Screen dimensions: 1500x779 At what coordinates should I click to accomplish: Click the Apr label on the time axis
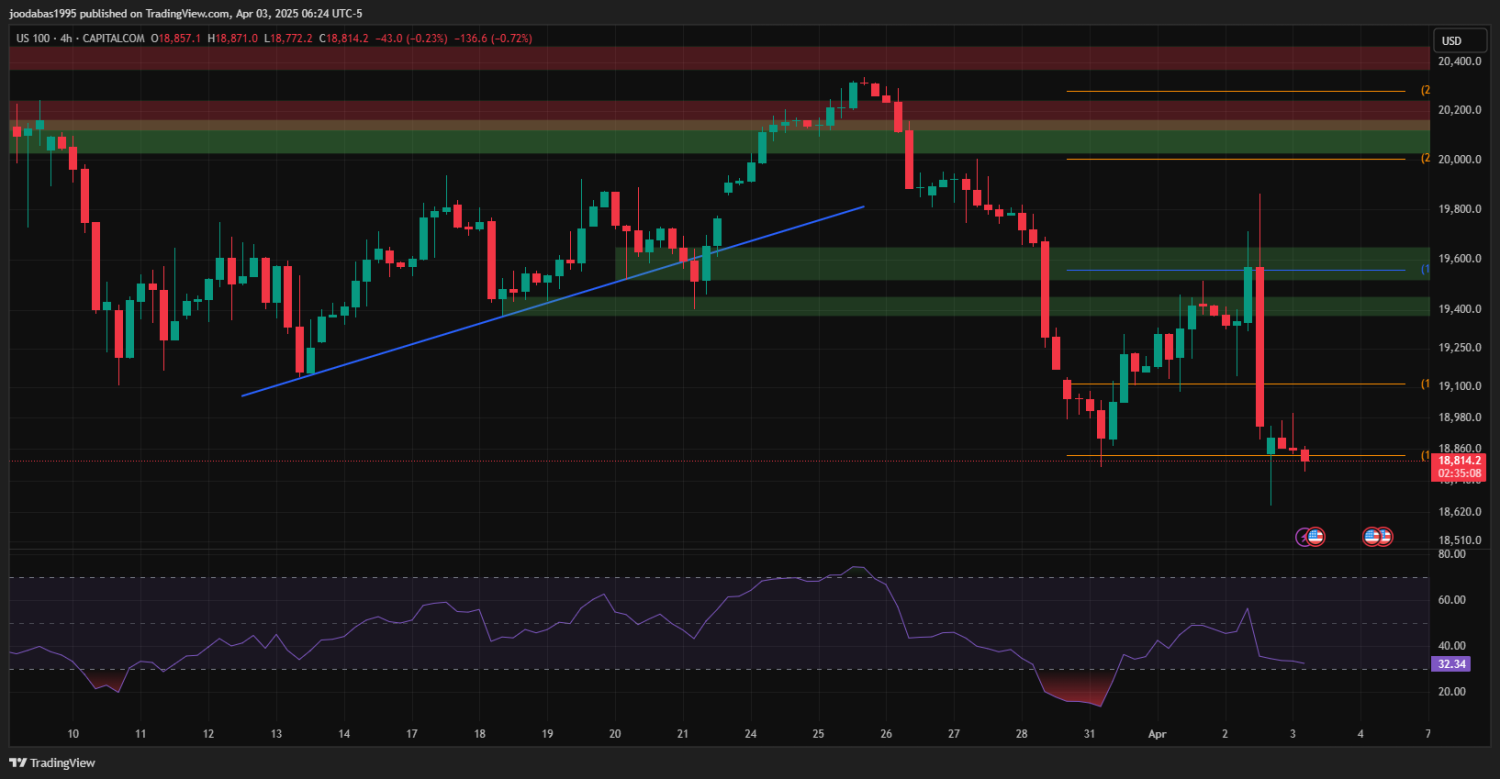pyautogui.click(x=1157, y=733)
